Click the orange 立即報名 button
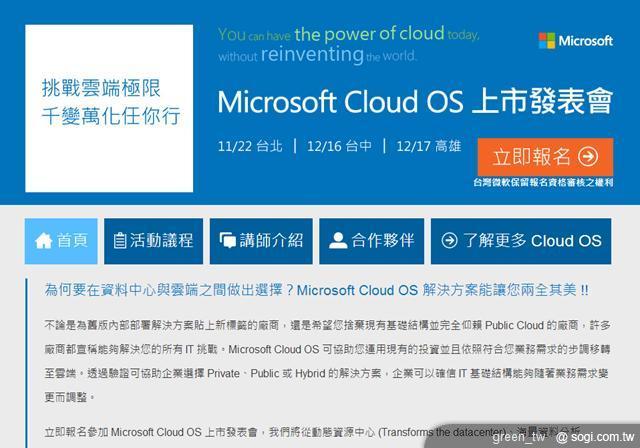The image size is (640, 448). (545, 157)
